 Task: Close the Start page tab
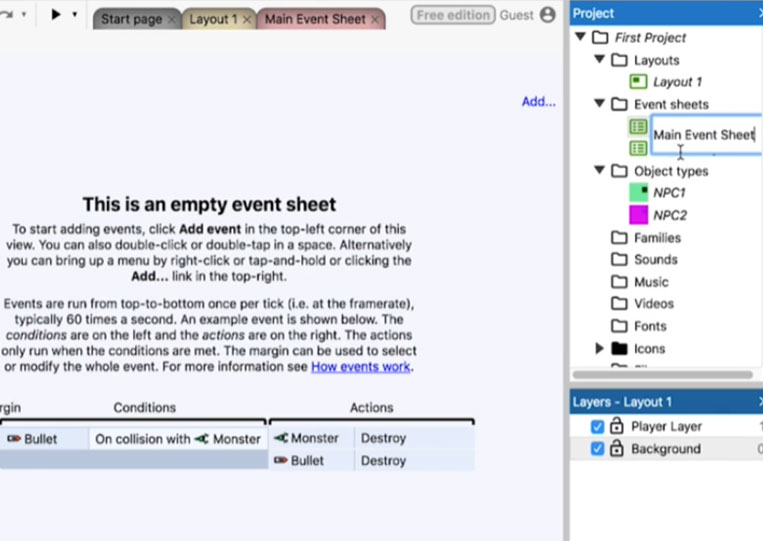click(x=171, y=20)
